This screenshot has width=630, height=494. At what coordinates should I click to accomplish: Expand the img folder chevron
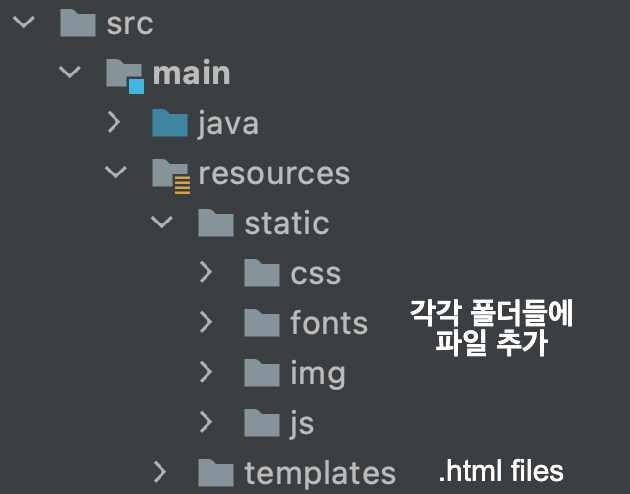pyautogui.click(x=206, y=372)
